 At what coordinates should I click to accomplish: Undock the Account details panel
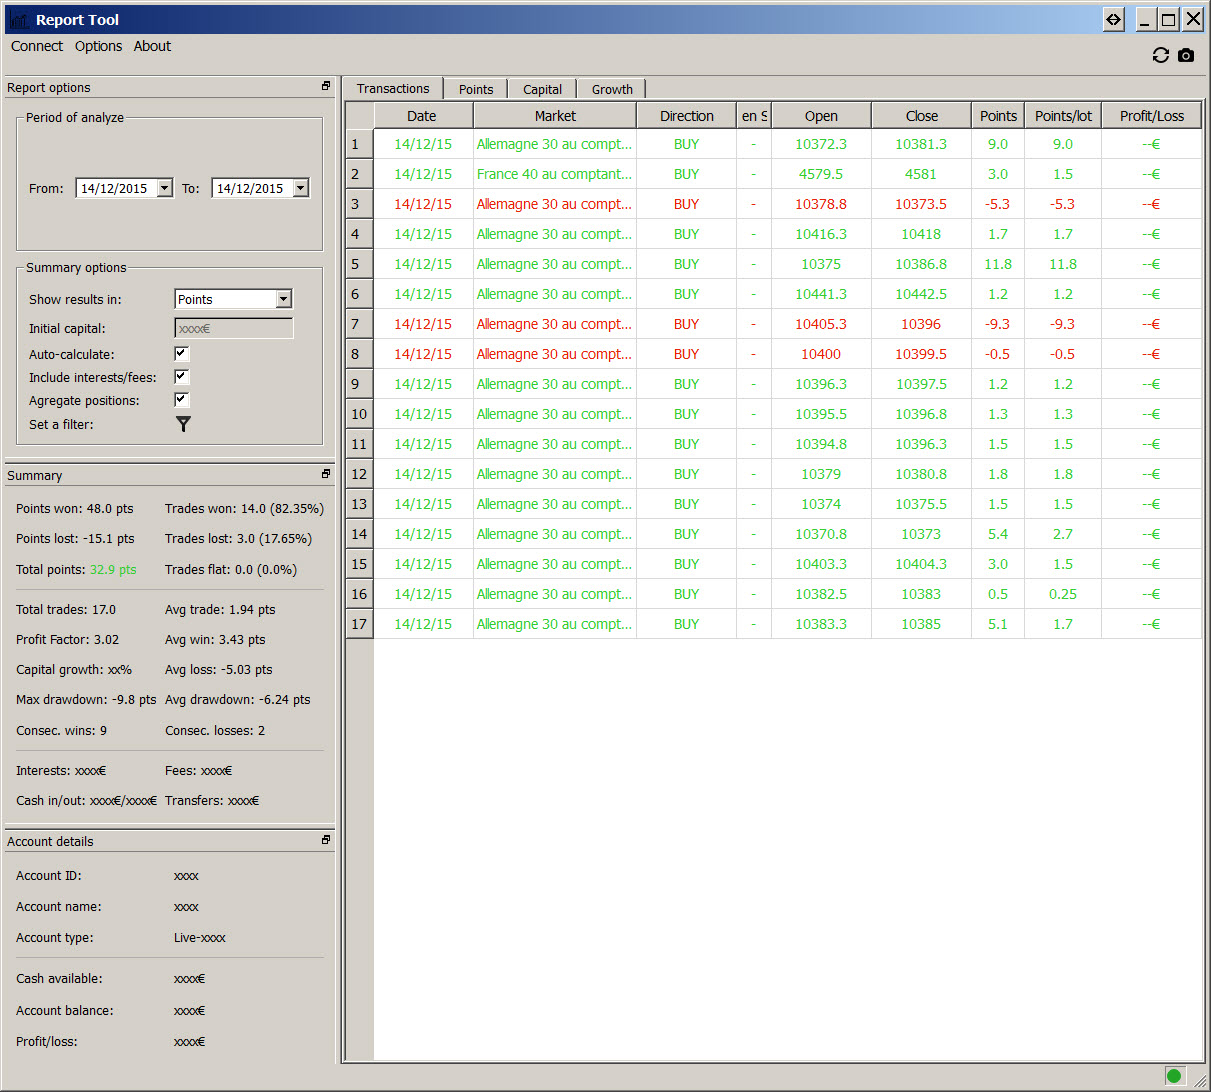tap(326, 840)
